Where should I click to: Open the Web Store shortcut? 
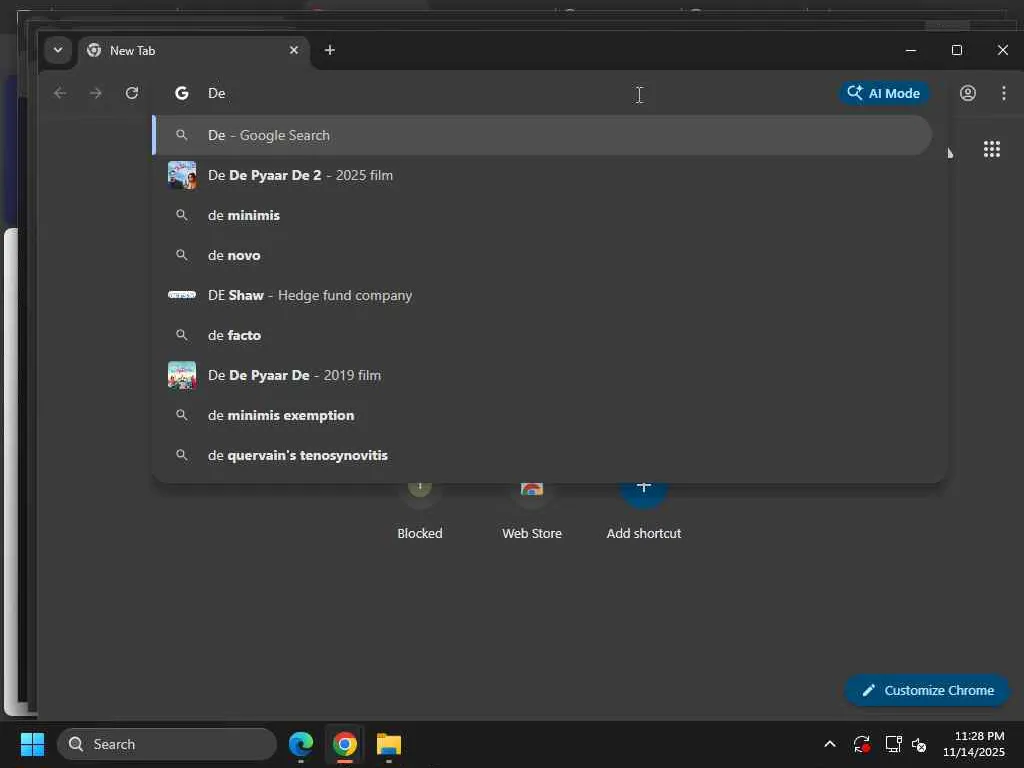532,513
